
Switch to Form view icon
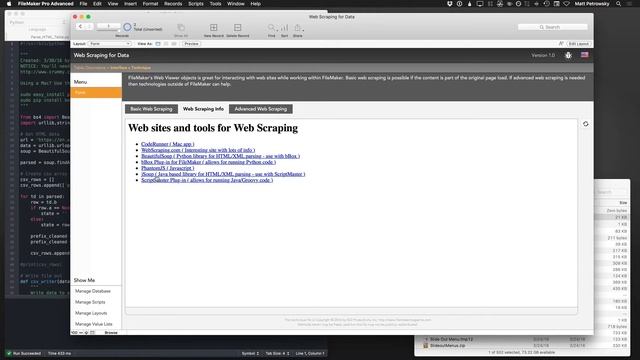(x=158, y=44)
